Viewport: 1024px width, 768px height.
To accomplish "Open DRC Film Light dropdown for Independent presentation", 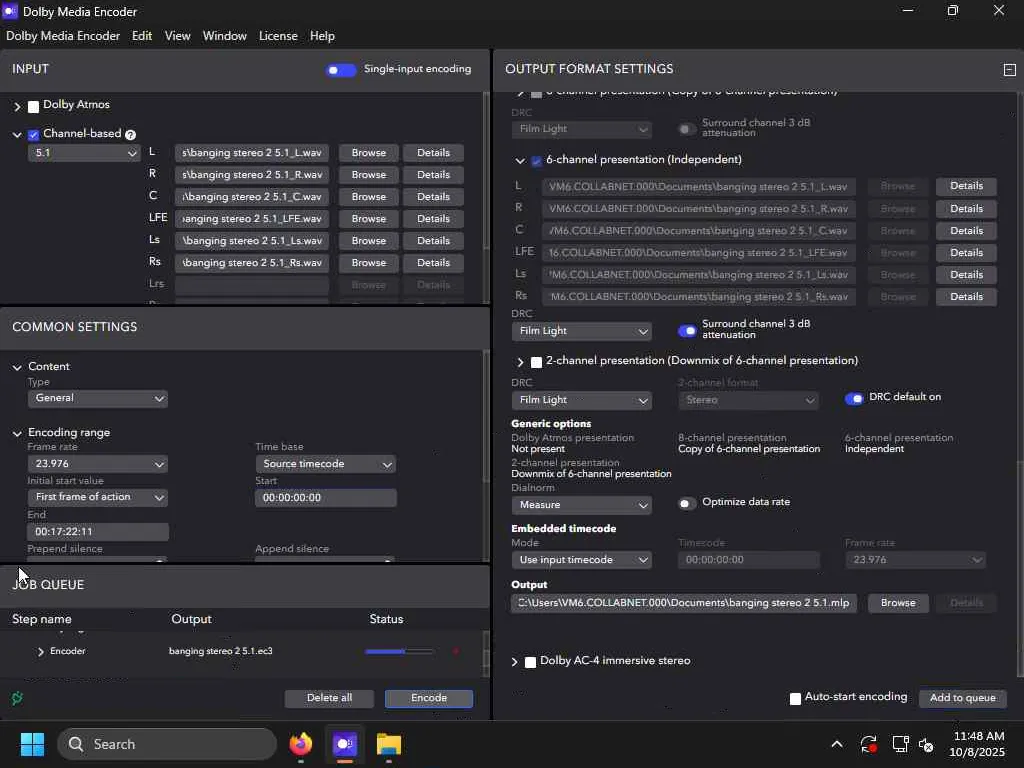I will tap(581, 331).
